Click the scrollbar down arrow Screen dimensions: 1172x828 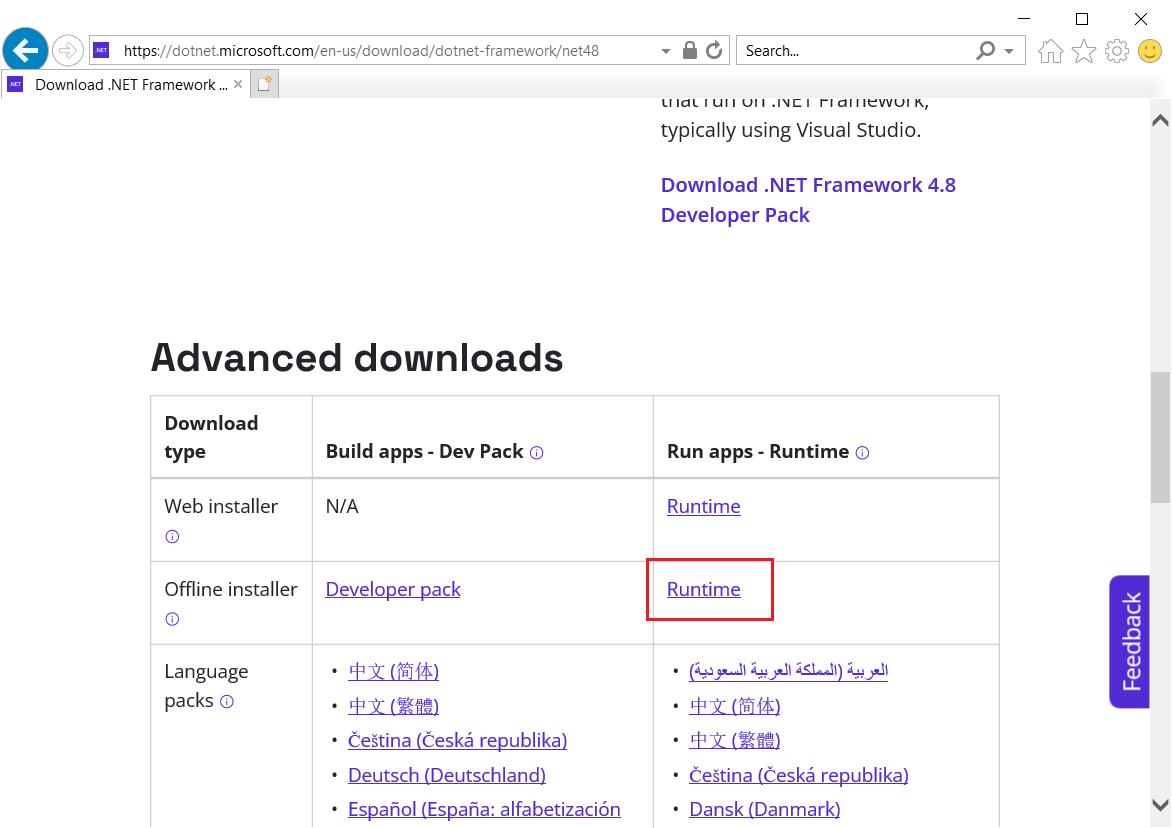(1161, 806)
